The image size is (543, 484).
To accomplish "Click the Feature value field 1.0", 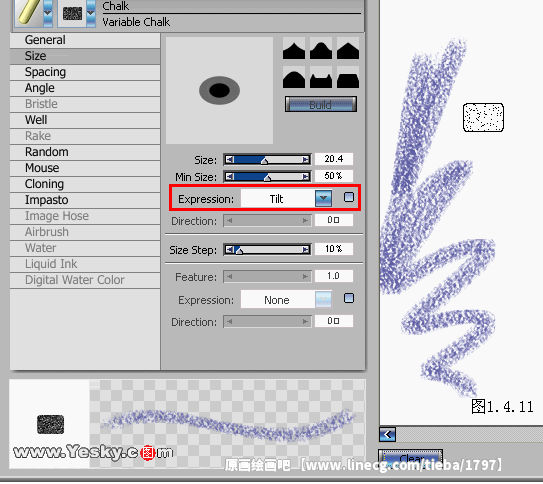I will click(x=334, y=276).
